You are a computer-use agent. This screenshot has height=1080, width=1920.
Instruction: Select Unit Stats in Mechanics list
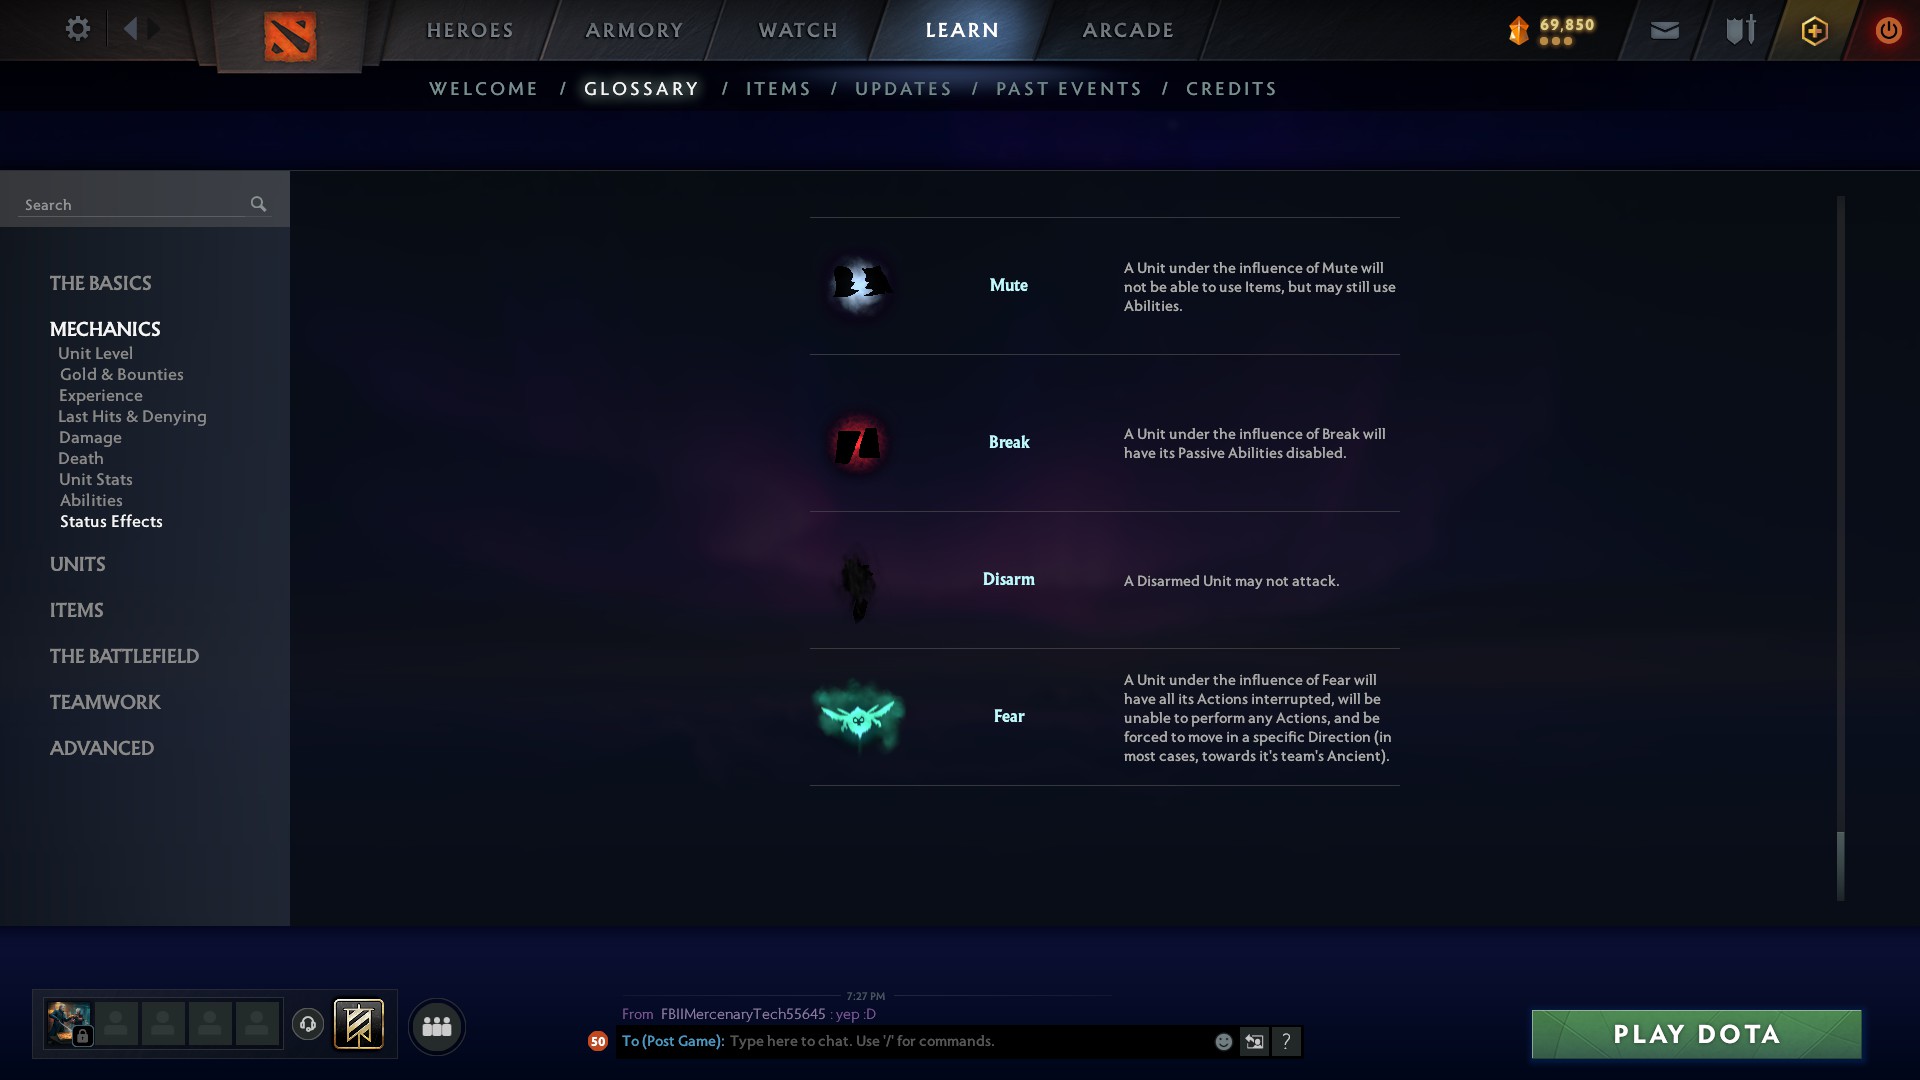96,479
